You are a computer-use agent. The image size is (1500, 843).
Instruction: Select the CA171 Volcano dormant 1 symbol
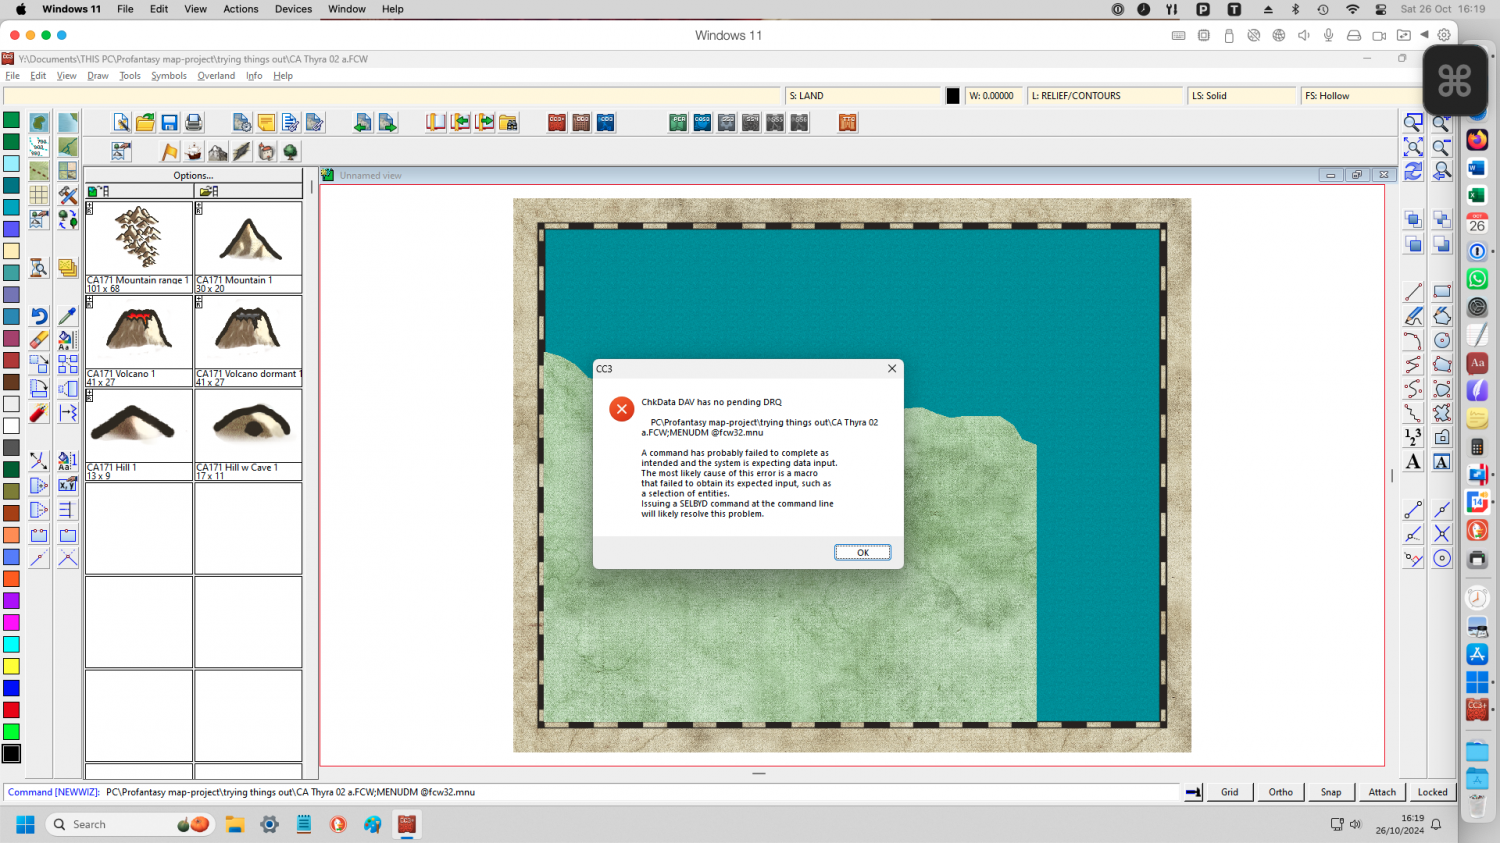point(248,341)
